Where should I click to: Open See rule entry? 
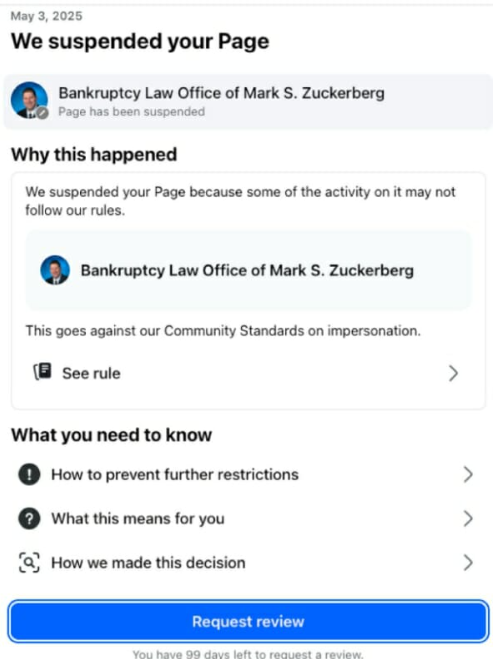248,373
